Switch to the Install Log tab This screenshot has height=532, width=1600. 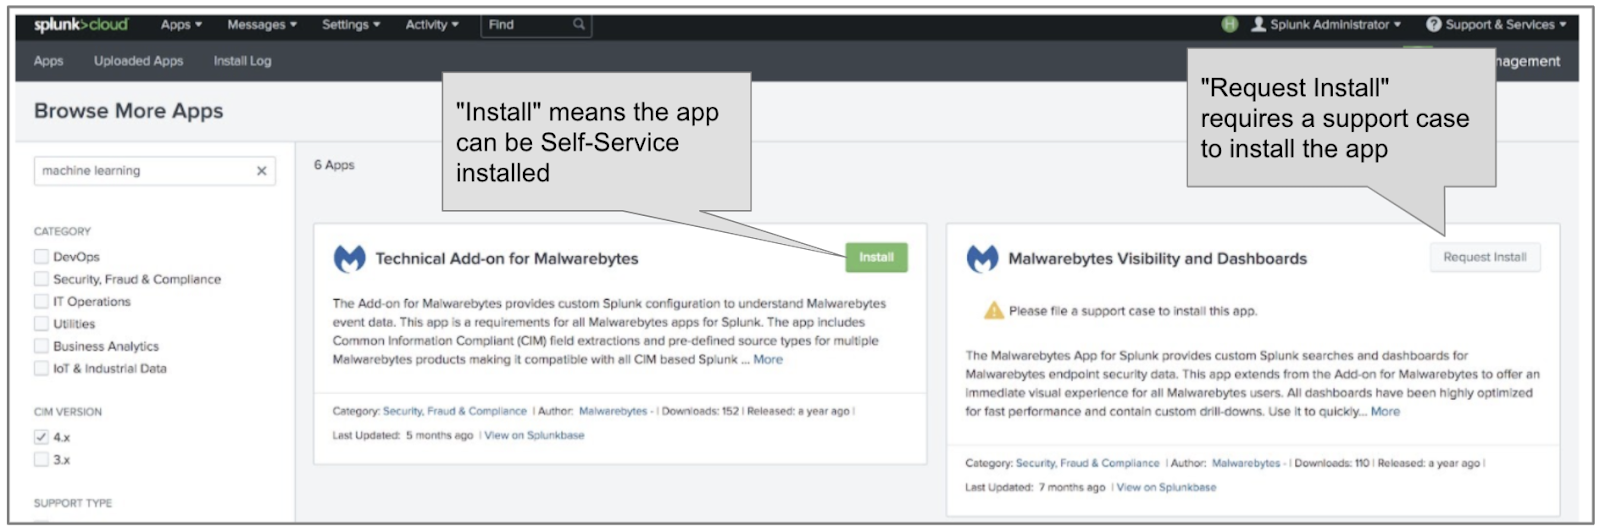[242, 61]
